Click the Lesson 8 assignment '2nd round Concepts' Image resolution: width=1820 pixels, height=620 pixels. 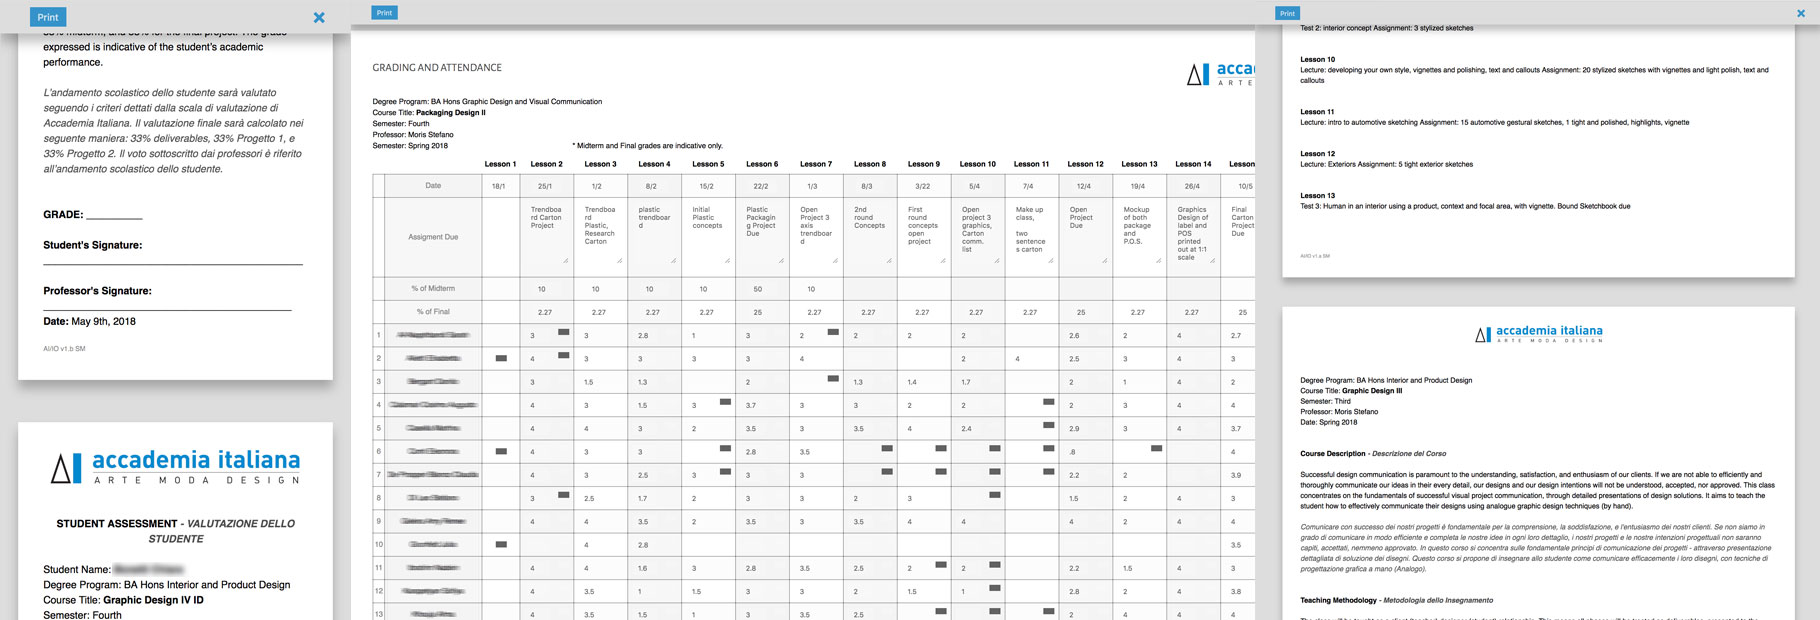(x=870, y=236)
